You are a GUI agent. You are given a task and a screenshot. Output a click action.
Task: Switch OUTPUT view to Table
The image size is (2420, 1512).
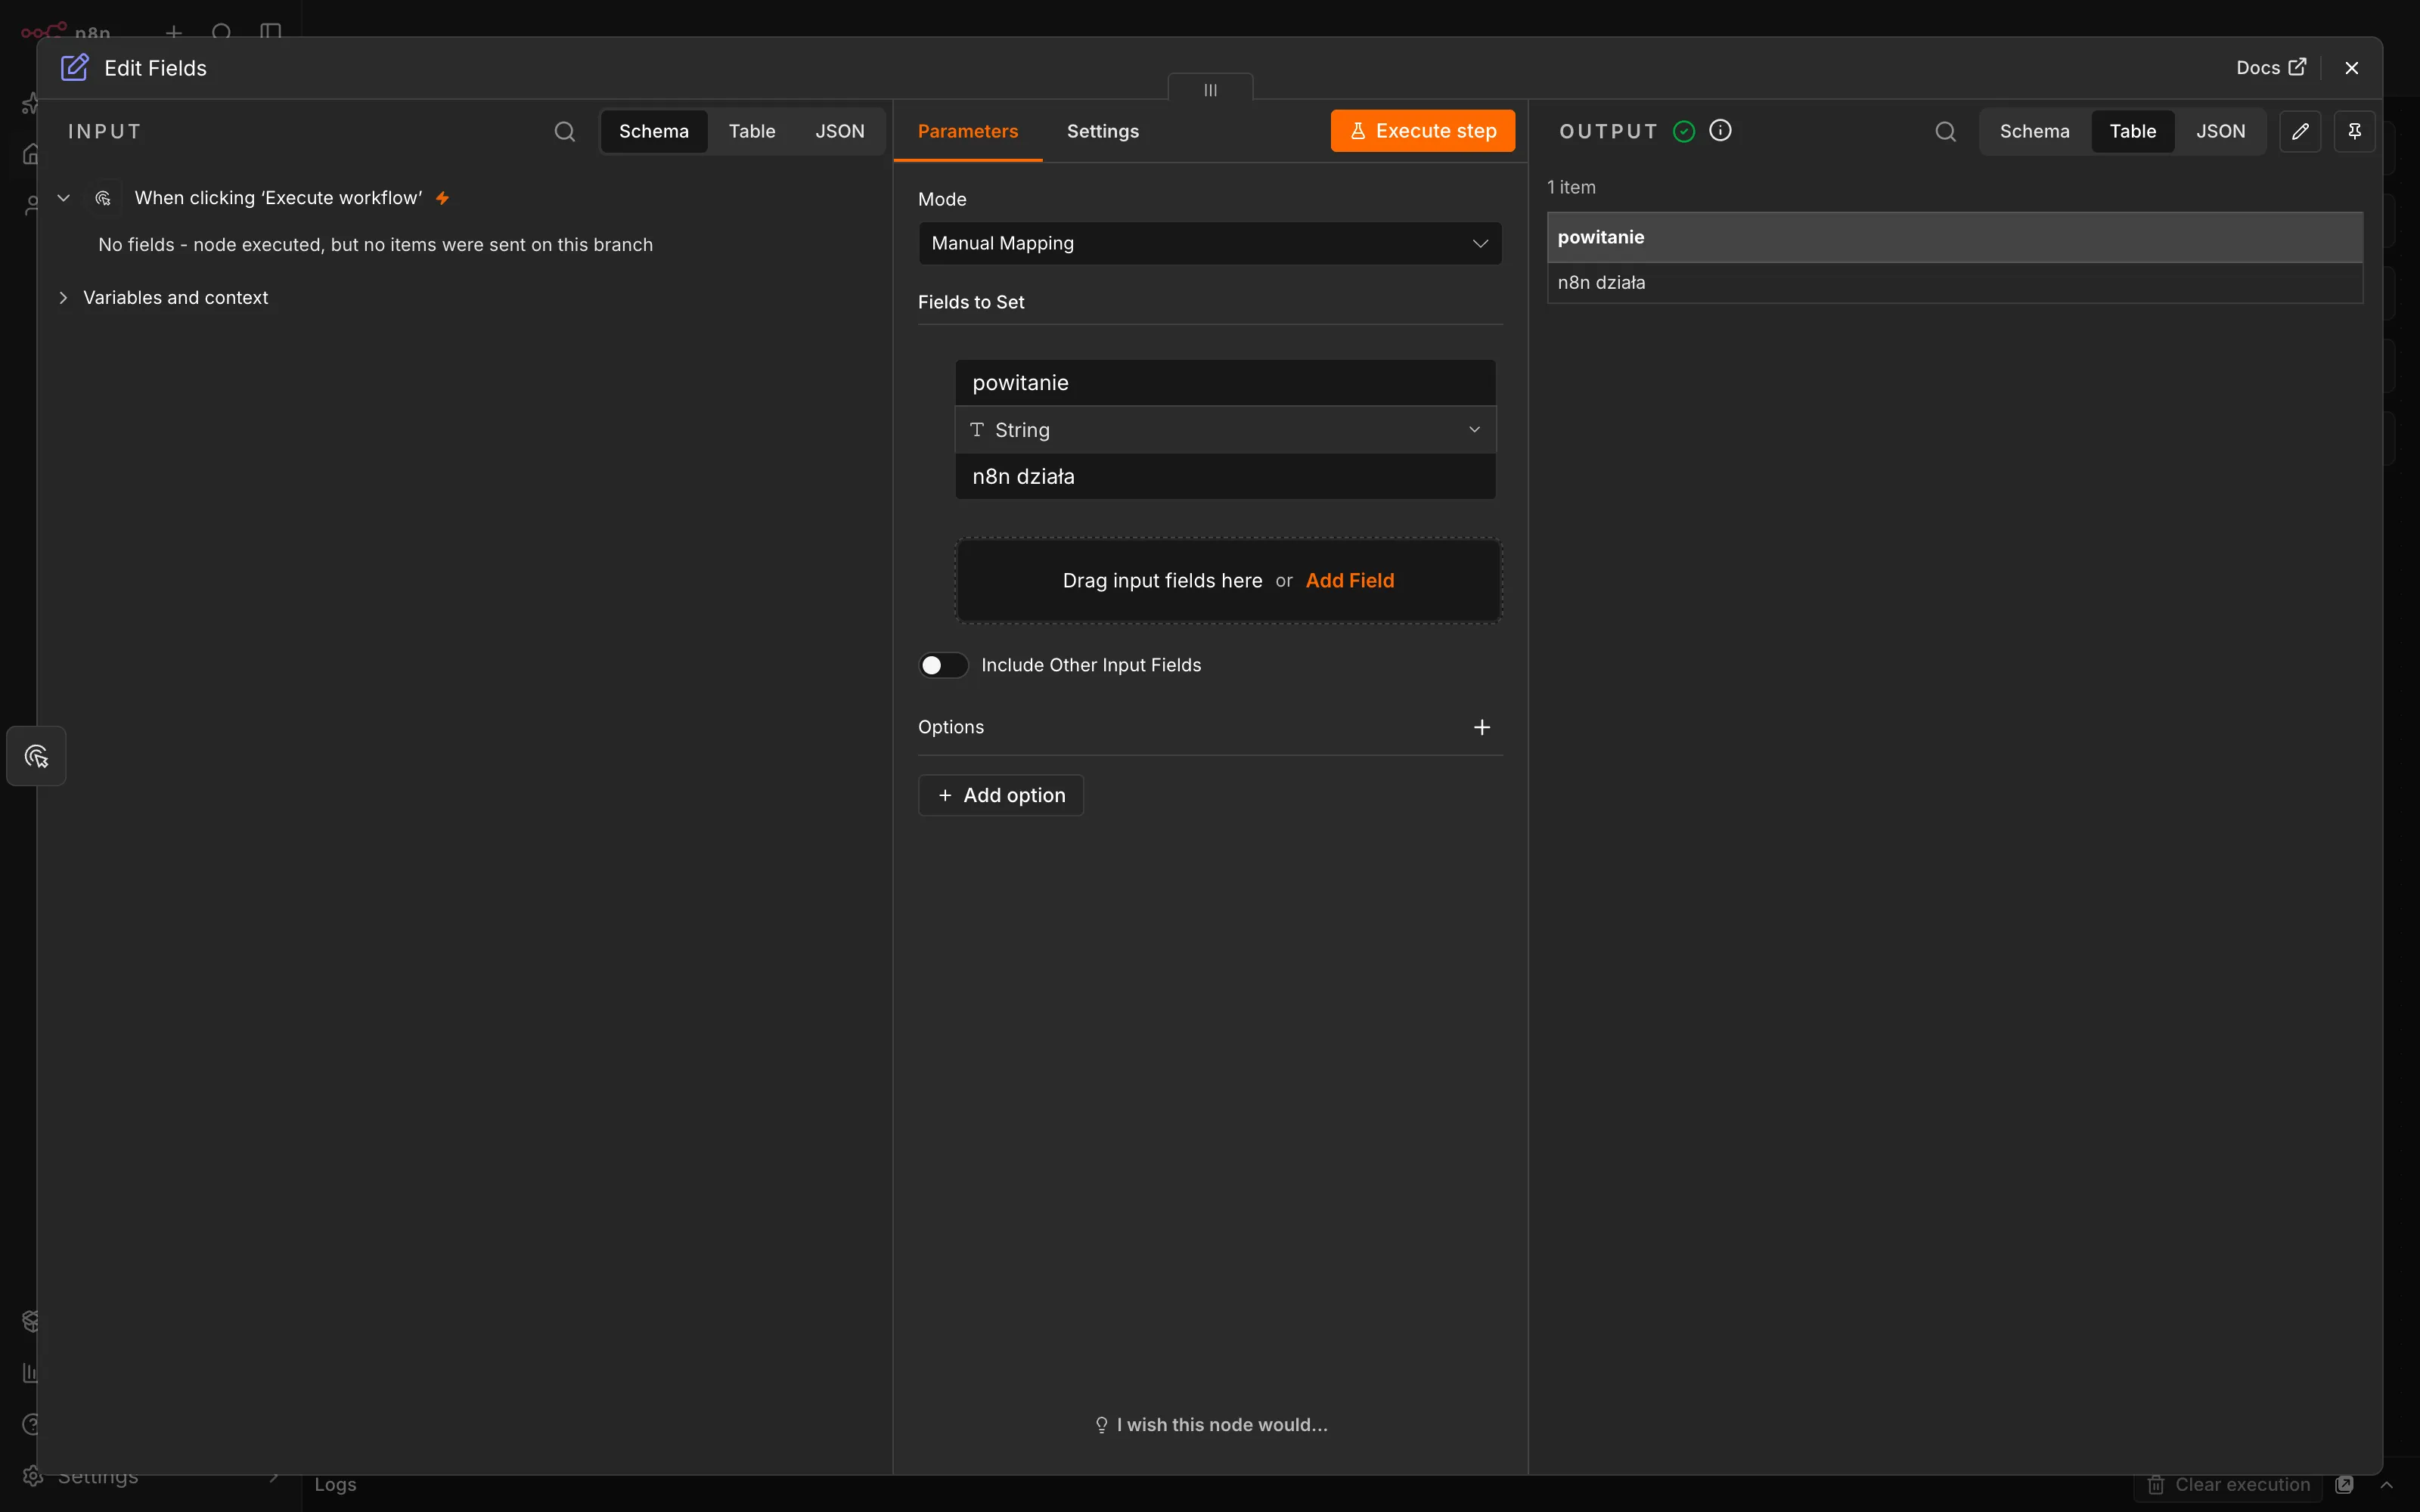pos(2132,131)
